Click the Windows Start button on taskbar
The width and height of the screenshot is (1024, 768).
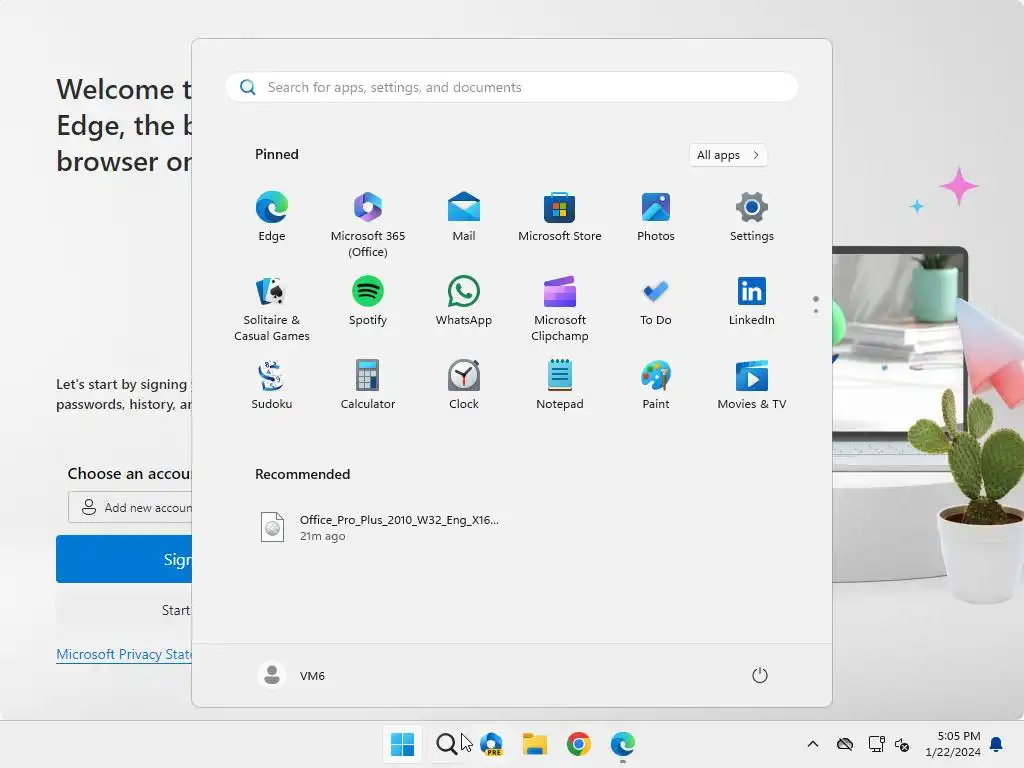[x=402, y=744]
